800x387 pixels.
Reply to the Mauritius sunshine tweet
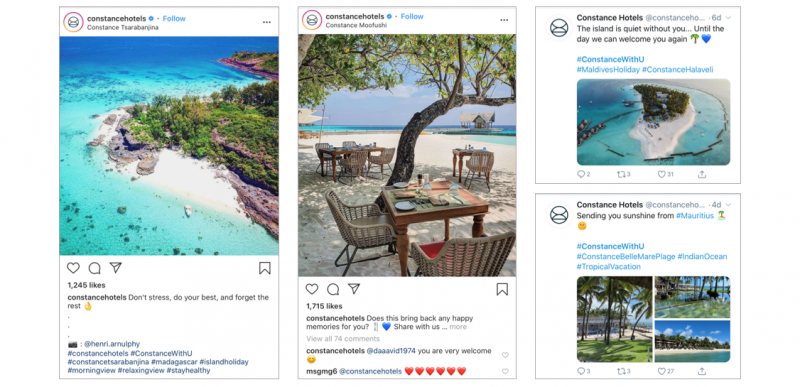[583, 372]
